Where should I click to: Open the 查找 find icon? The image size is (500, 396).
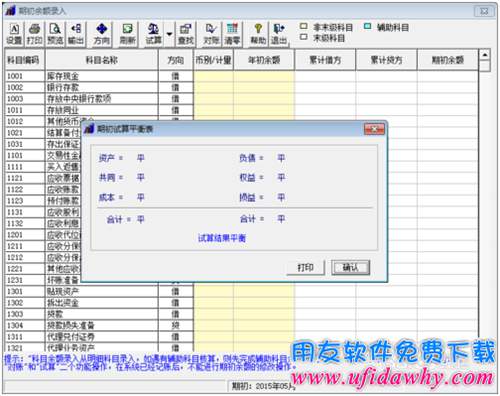(185, 34)
